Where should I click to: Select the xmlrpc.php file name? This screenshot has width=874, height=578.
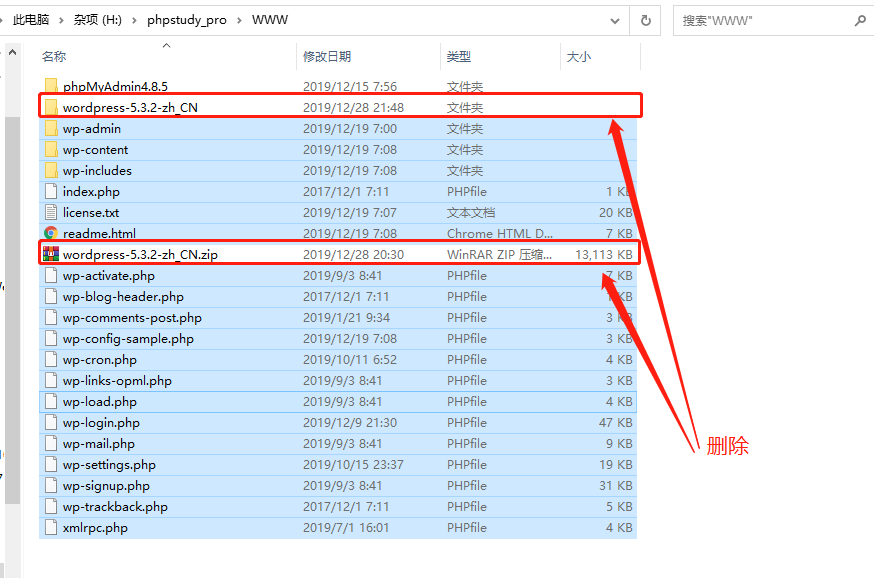click(95, 528)
